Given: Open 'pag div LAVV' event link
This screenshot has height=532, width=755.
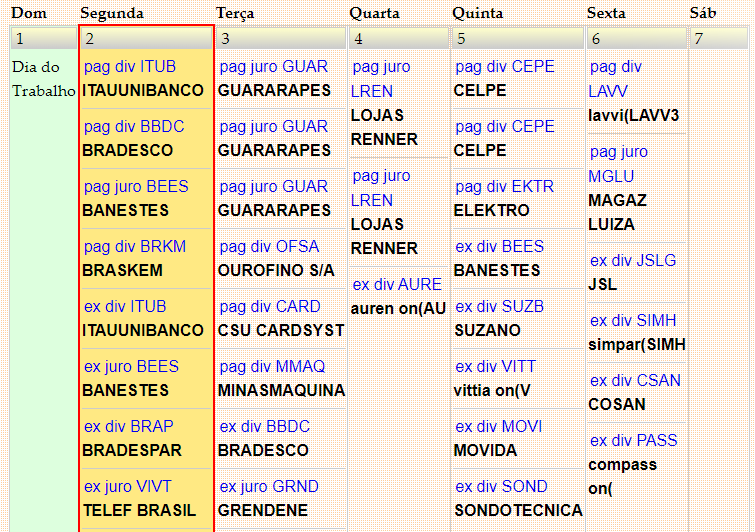Looking at the screenshot, I should click(615, 79).
